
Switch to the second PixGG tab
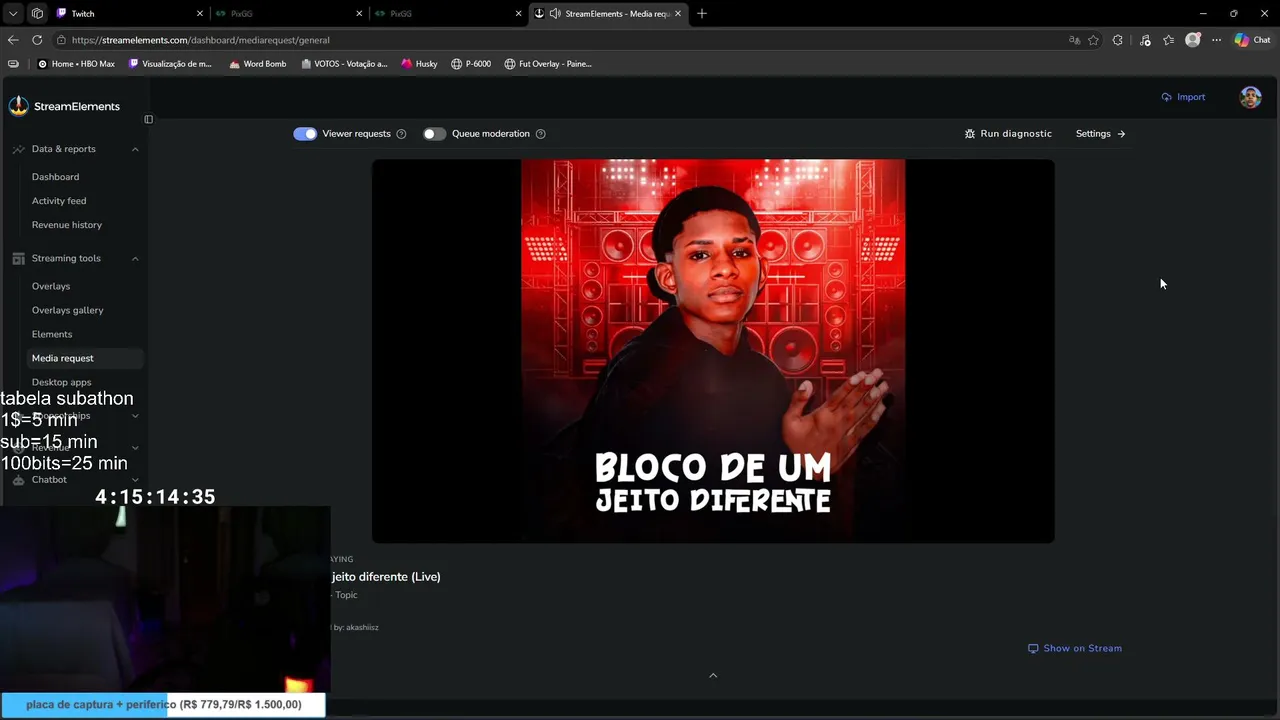click(449, 14)
